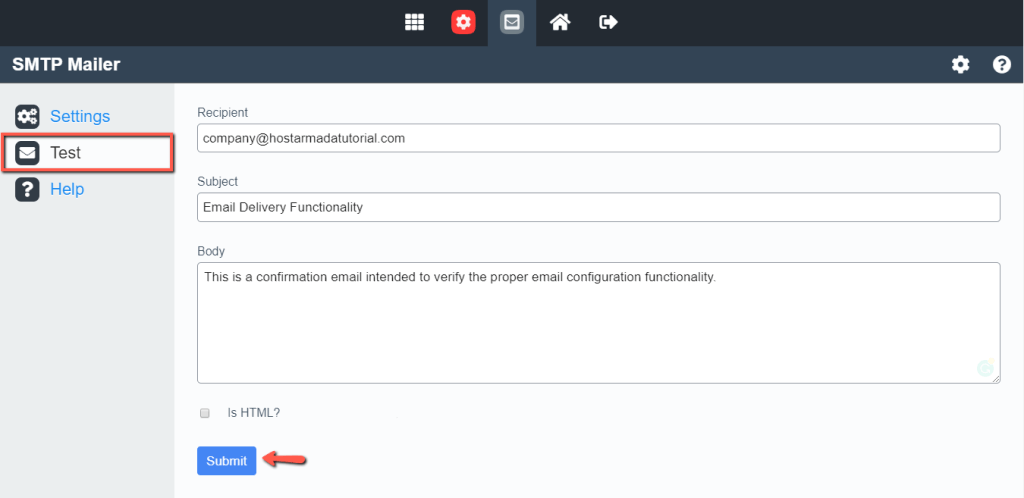Image resolution: width=1024 pixels, height=498 pixels.
Task: Click the Body label
Action: pyautogui.click(x=211, y=251)
